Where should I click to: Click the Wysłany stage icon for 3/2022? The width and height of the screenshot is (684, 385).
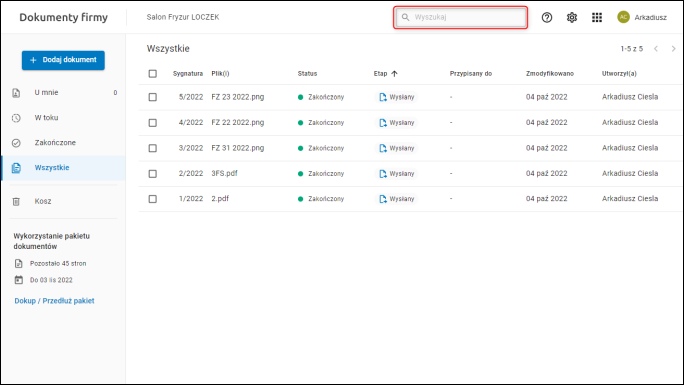tap(383, 148)
